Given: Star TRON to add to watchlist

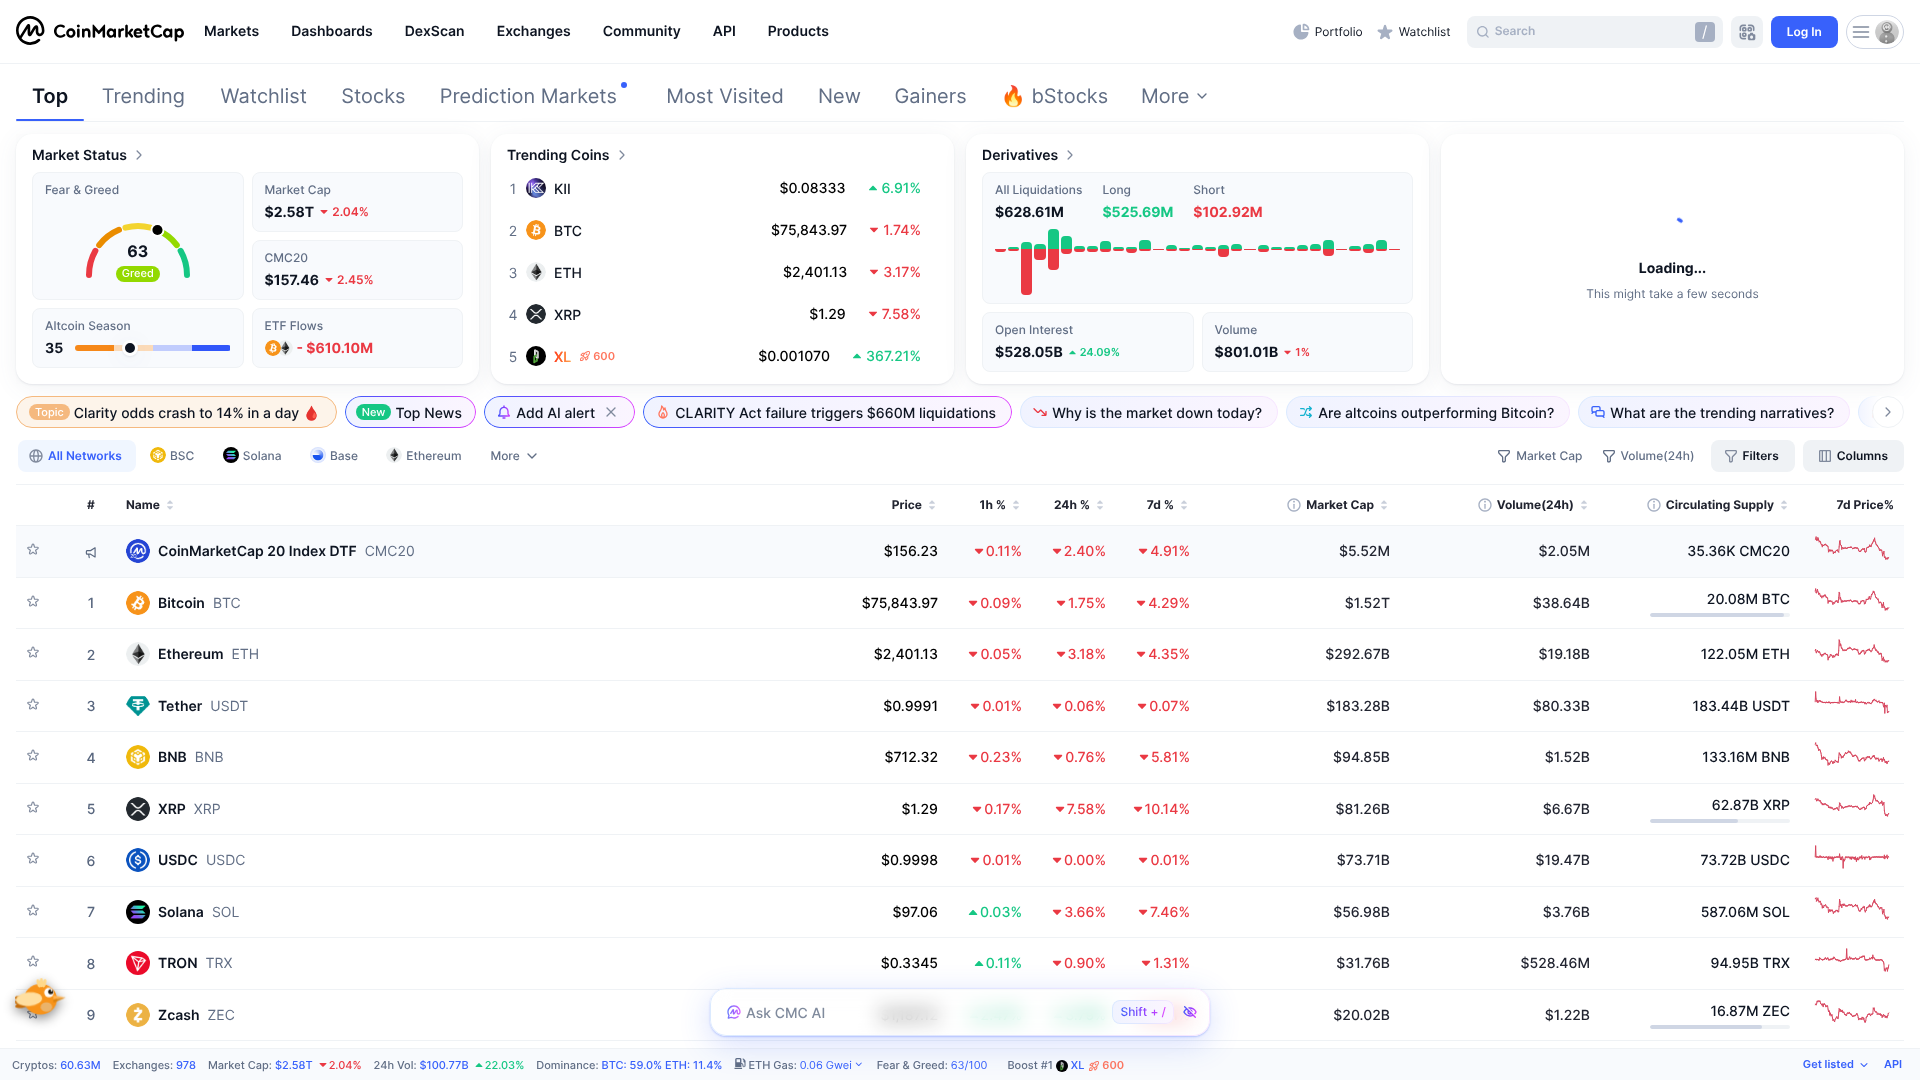Looking at the screenshot, I should pyautogui.click(x=33, y=961).
